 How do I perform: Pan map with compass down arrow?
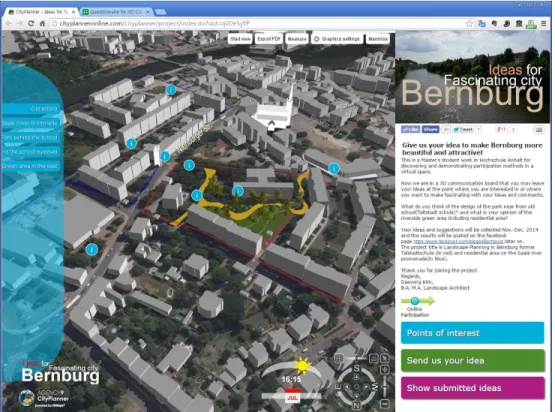(x=356, y=396)
